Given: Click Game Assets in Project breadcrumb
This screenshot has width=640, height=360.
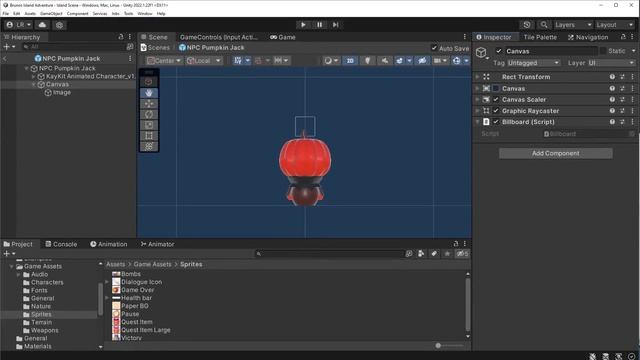Looking at the screenshot, I should (153, 264).
